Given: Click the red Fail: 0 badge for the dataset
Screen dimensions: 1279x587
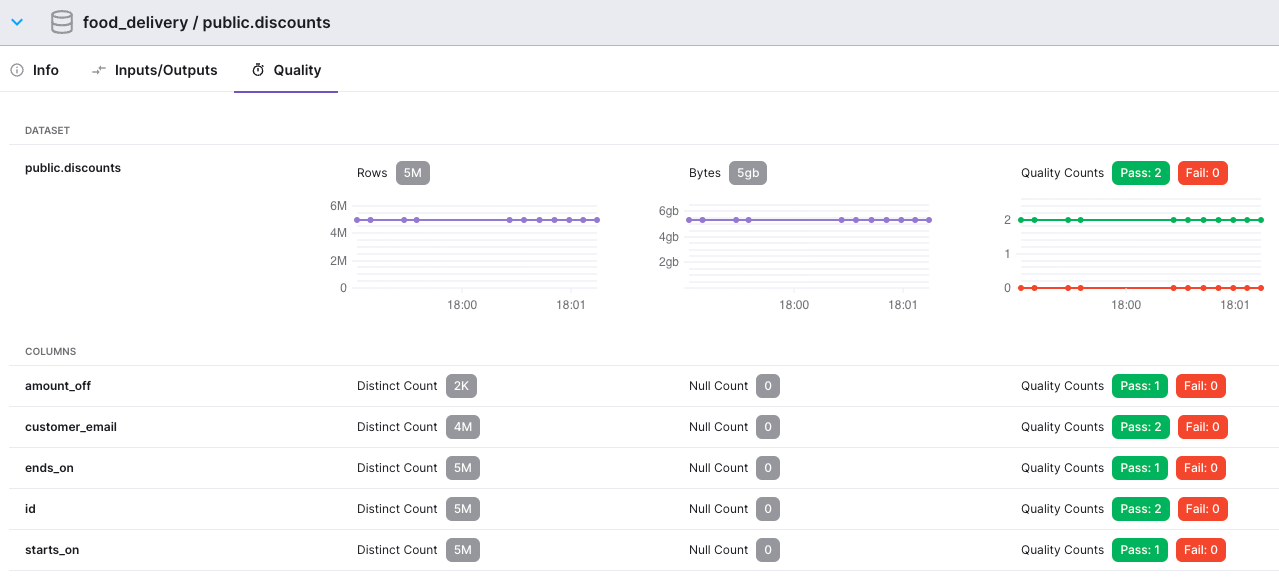Looking at the screenshot, I should (1202, 172).
